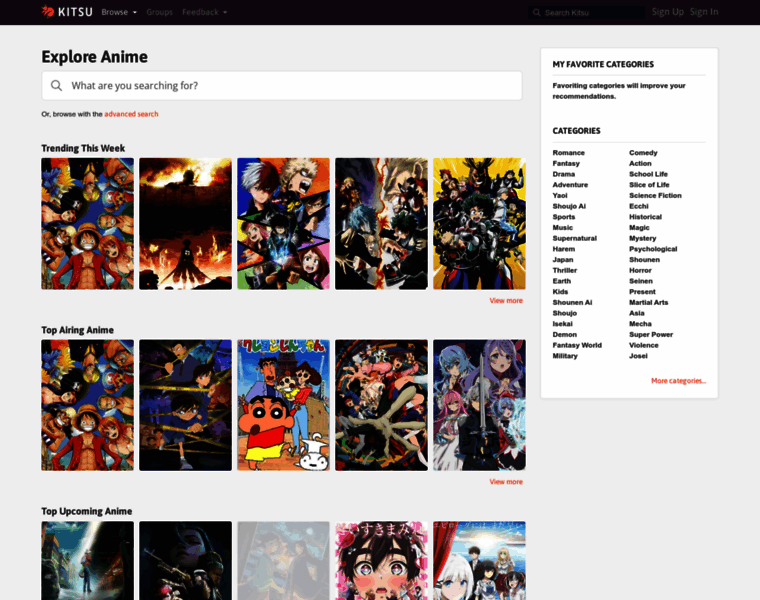Open second dark Top Upcoming Anime poster
Image resolution: width=760 pixels, height=600 pixels.
[x=185, y=561]
